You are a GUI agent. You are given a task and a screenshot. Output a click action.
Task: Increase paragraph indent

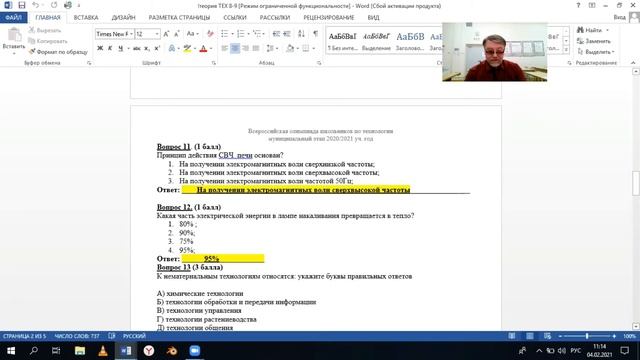[287, 34]
